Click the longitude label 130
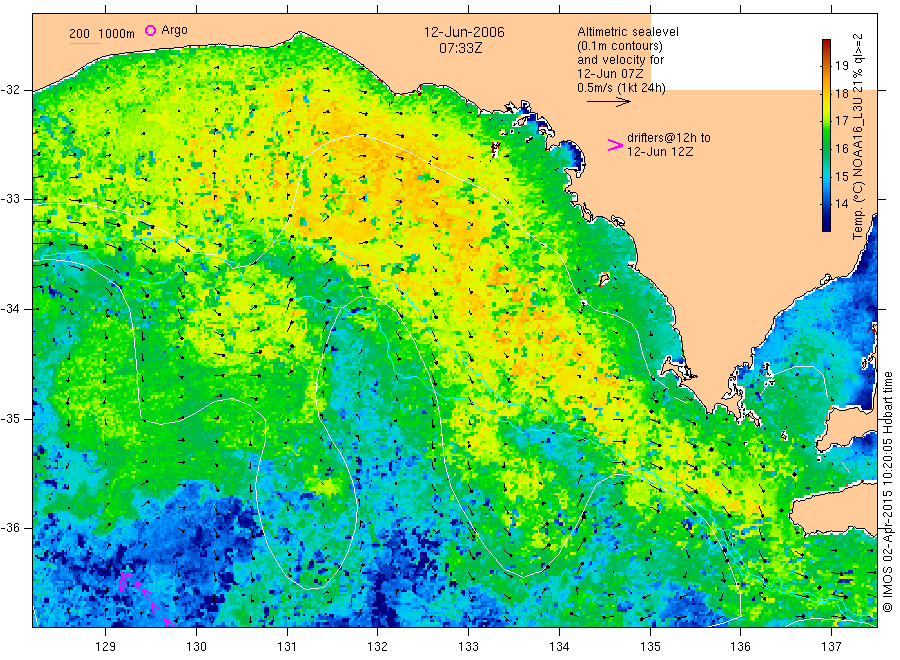The width and height of the screenshot is (900, 660). pos(196,647)
